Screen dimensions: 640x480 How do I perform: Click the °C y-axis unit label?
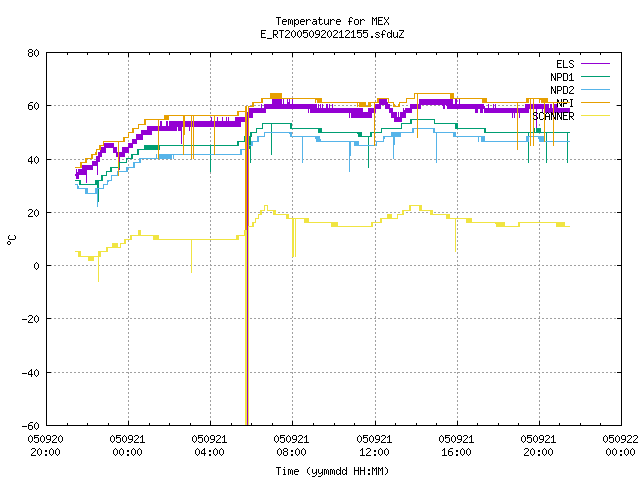(x=12, y=240)
